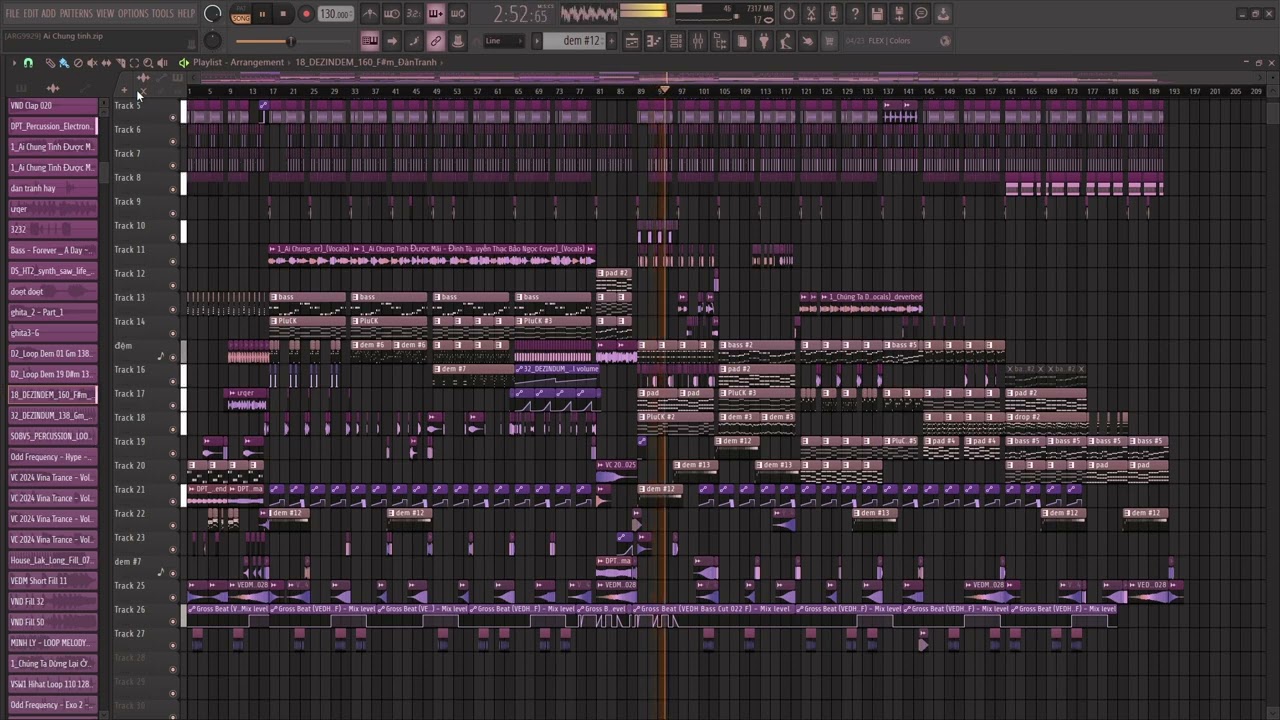Toggle typing keyboard to piano button
Screen dimensions: 1280x720
click(x=370, y=41)
